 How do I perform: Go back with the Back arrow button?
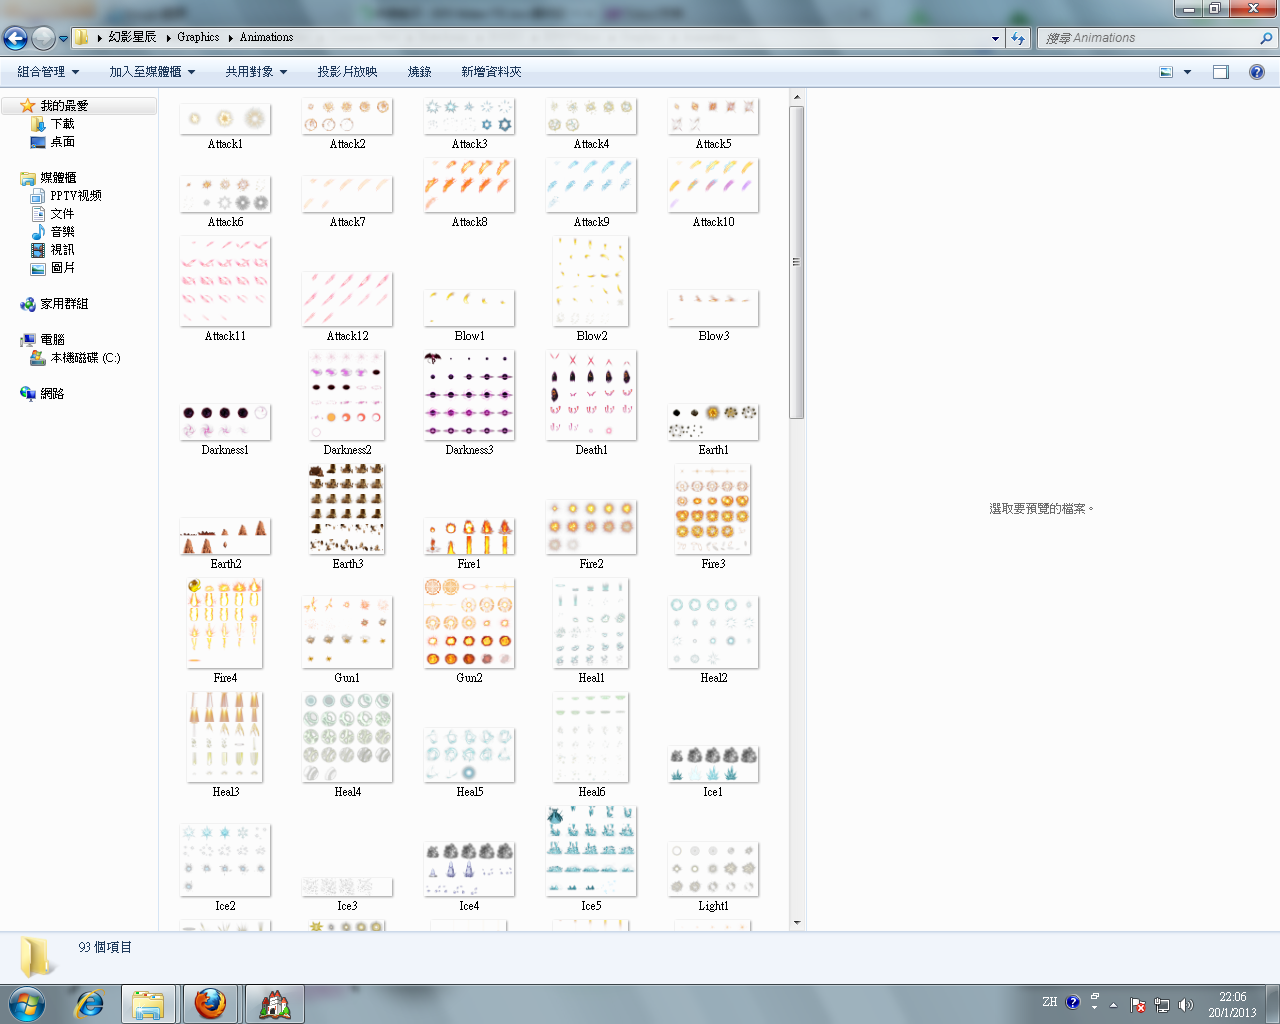(x=16, y=38)
